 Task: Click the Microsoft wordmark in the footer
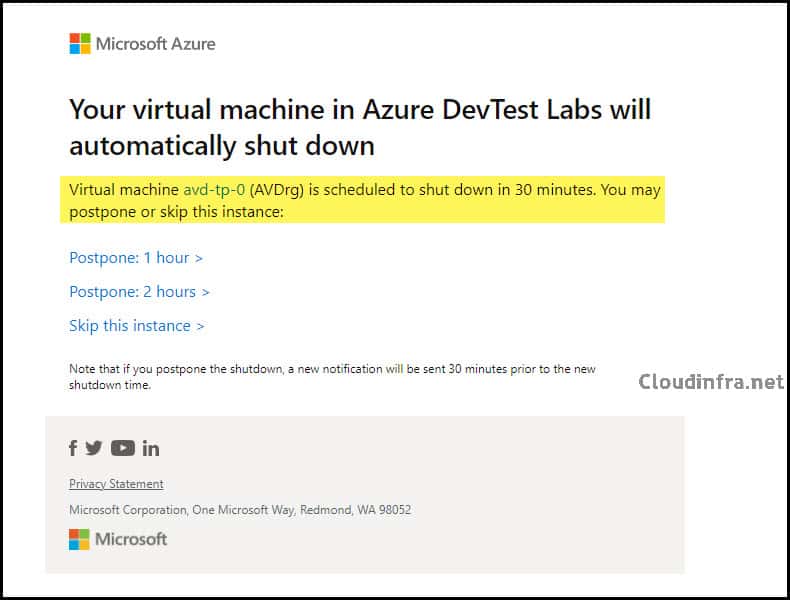click(x=131, y=540)
